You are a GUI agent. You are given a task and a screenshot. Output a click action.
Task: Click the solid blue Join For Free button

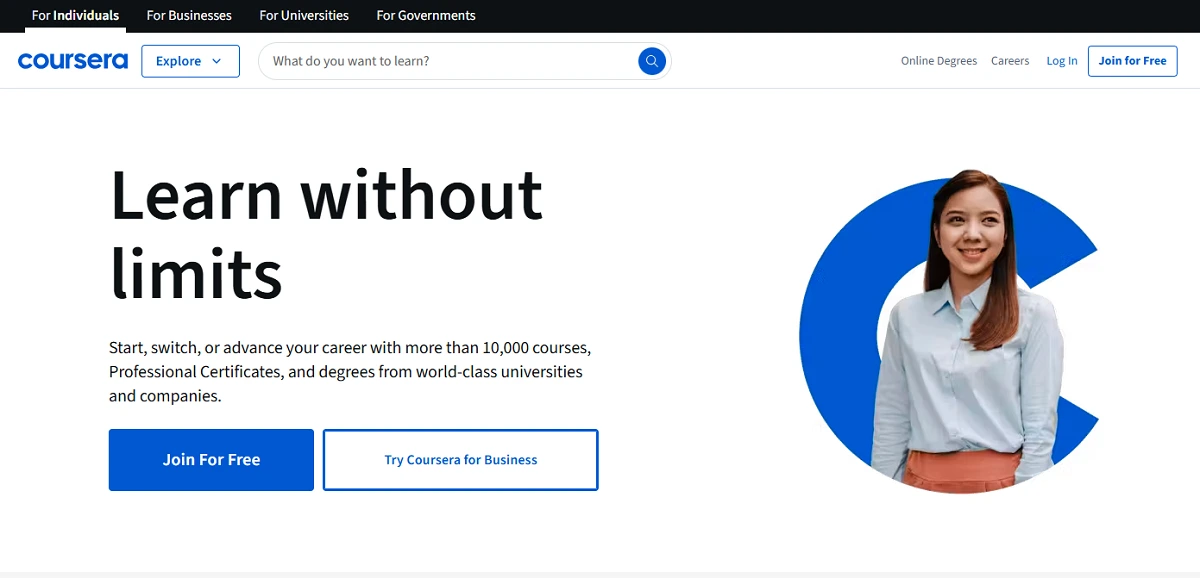tap(211, 460)
